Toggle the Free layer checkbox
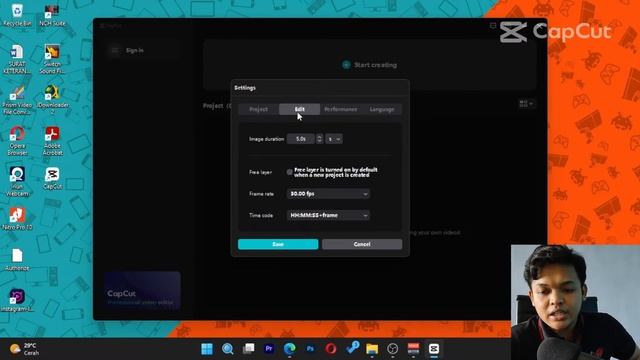Image resolution: width=640 pixels, height=360 pixels. click(289, 172)
